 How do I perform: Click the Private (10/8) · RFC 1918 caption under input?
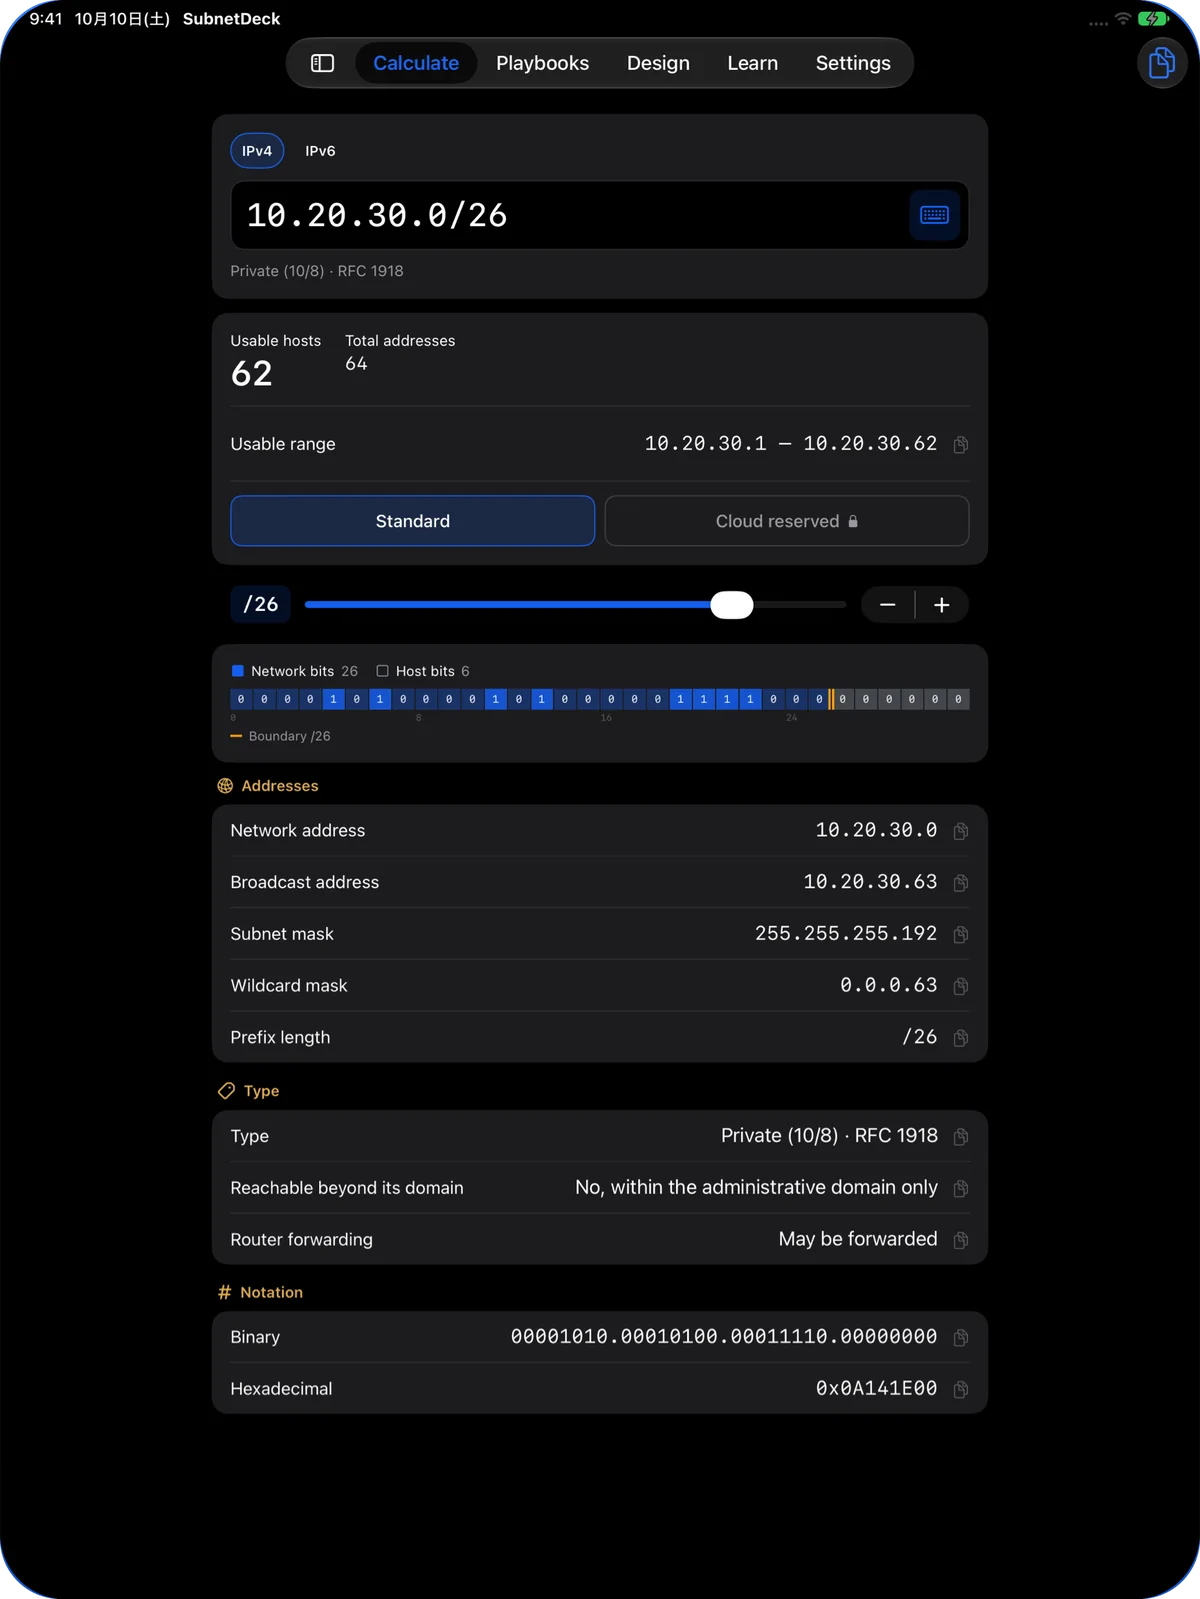click(317, 271)
